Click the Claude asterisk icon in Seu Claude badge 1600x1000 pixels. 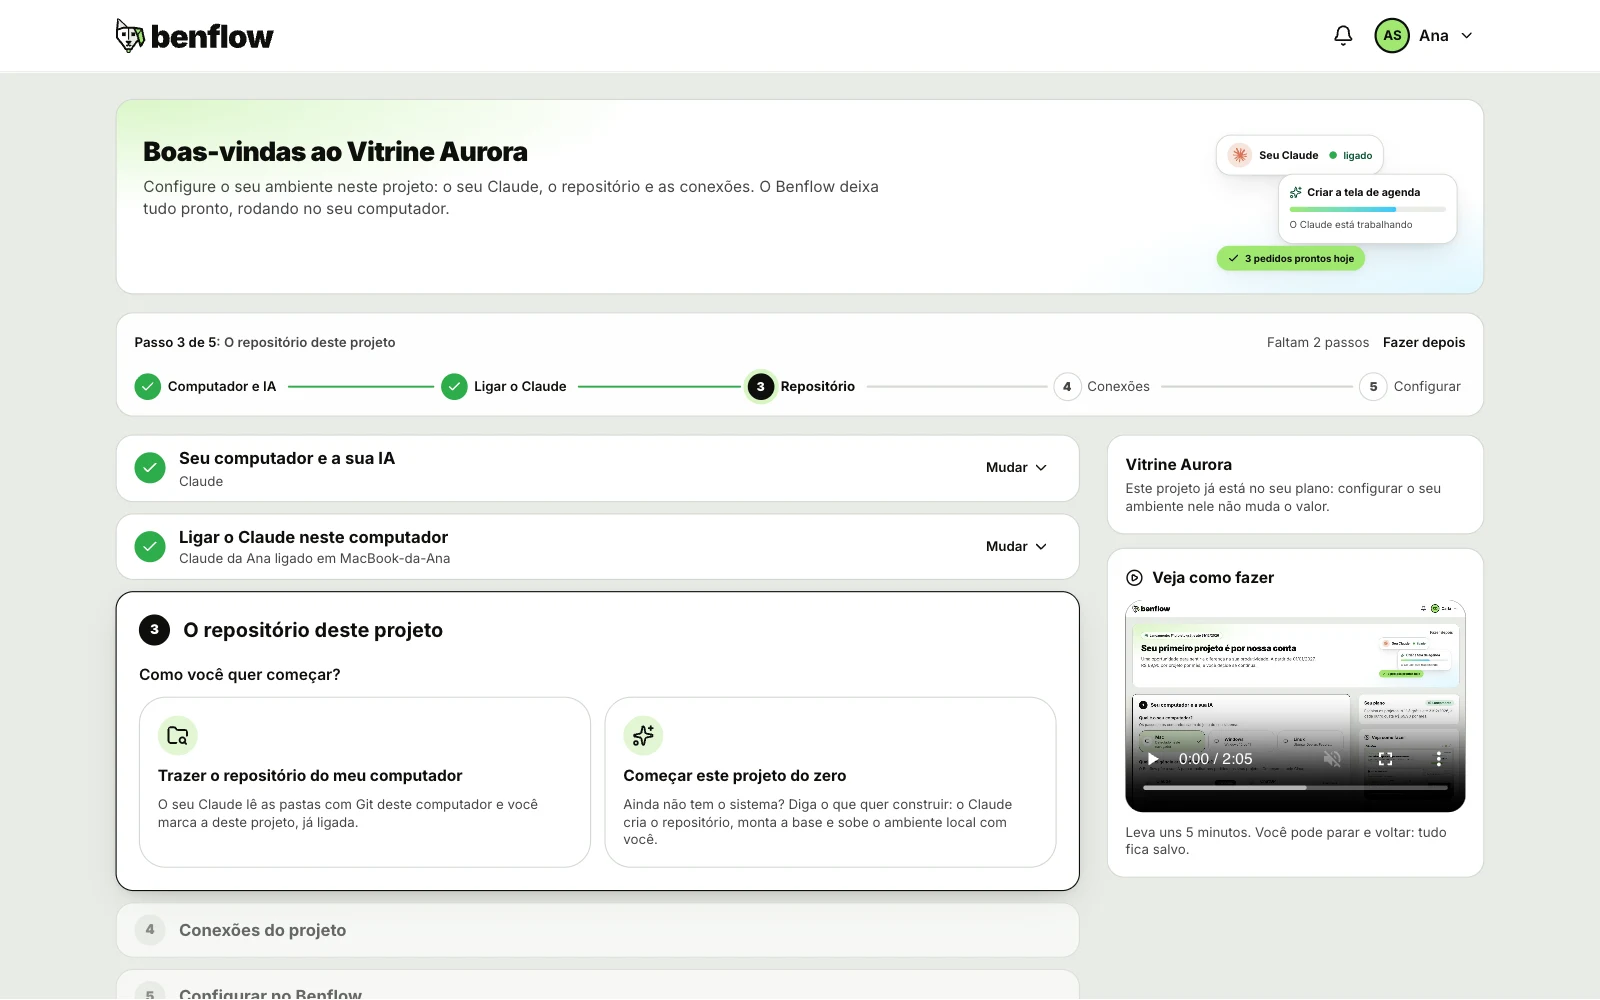pyautogui.click(x=1240, y=155)
